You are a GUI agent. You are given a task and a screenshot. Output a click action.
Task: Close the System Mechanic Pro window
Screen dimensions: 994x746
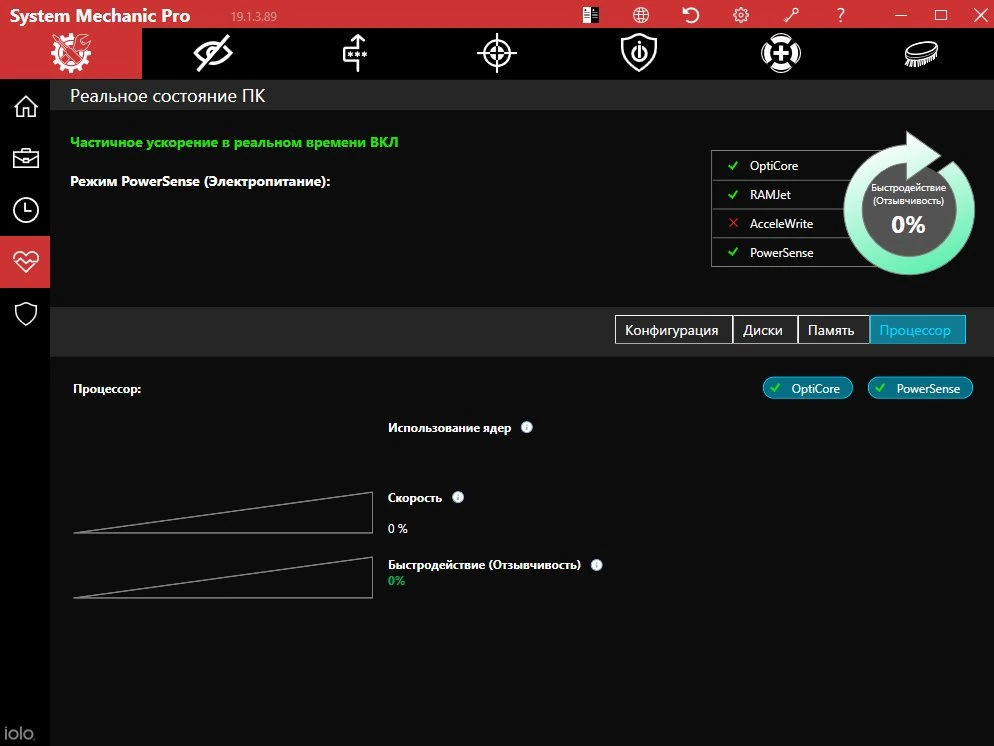pyautogui.click(x=980, y=15)
